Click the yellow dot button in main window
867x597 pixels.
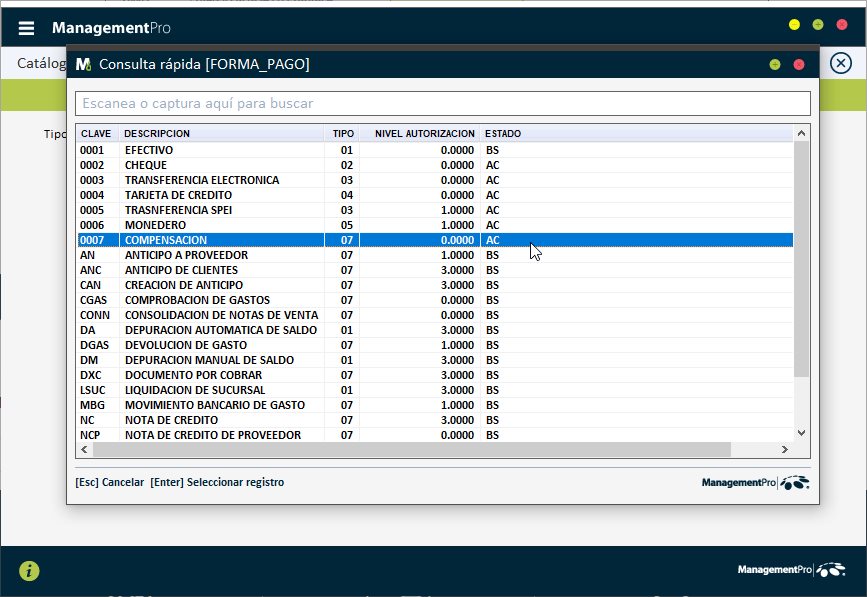[794, 25]
